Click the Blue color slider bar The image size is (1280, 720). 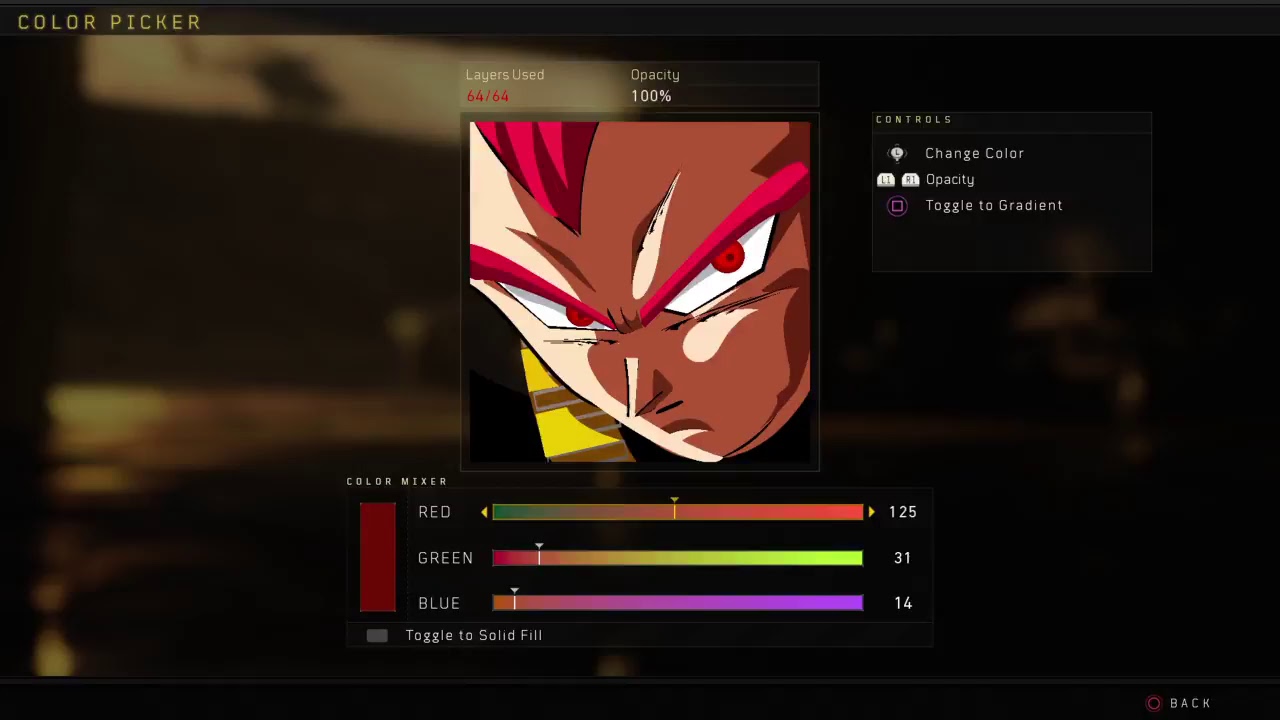[677, 603]
